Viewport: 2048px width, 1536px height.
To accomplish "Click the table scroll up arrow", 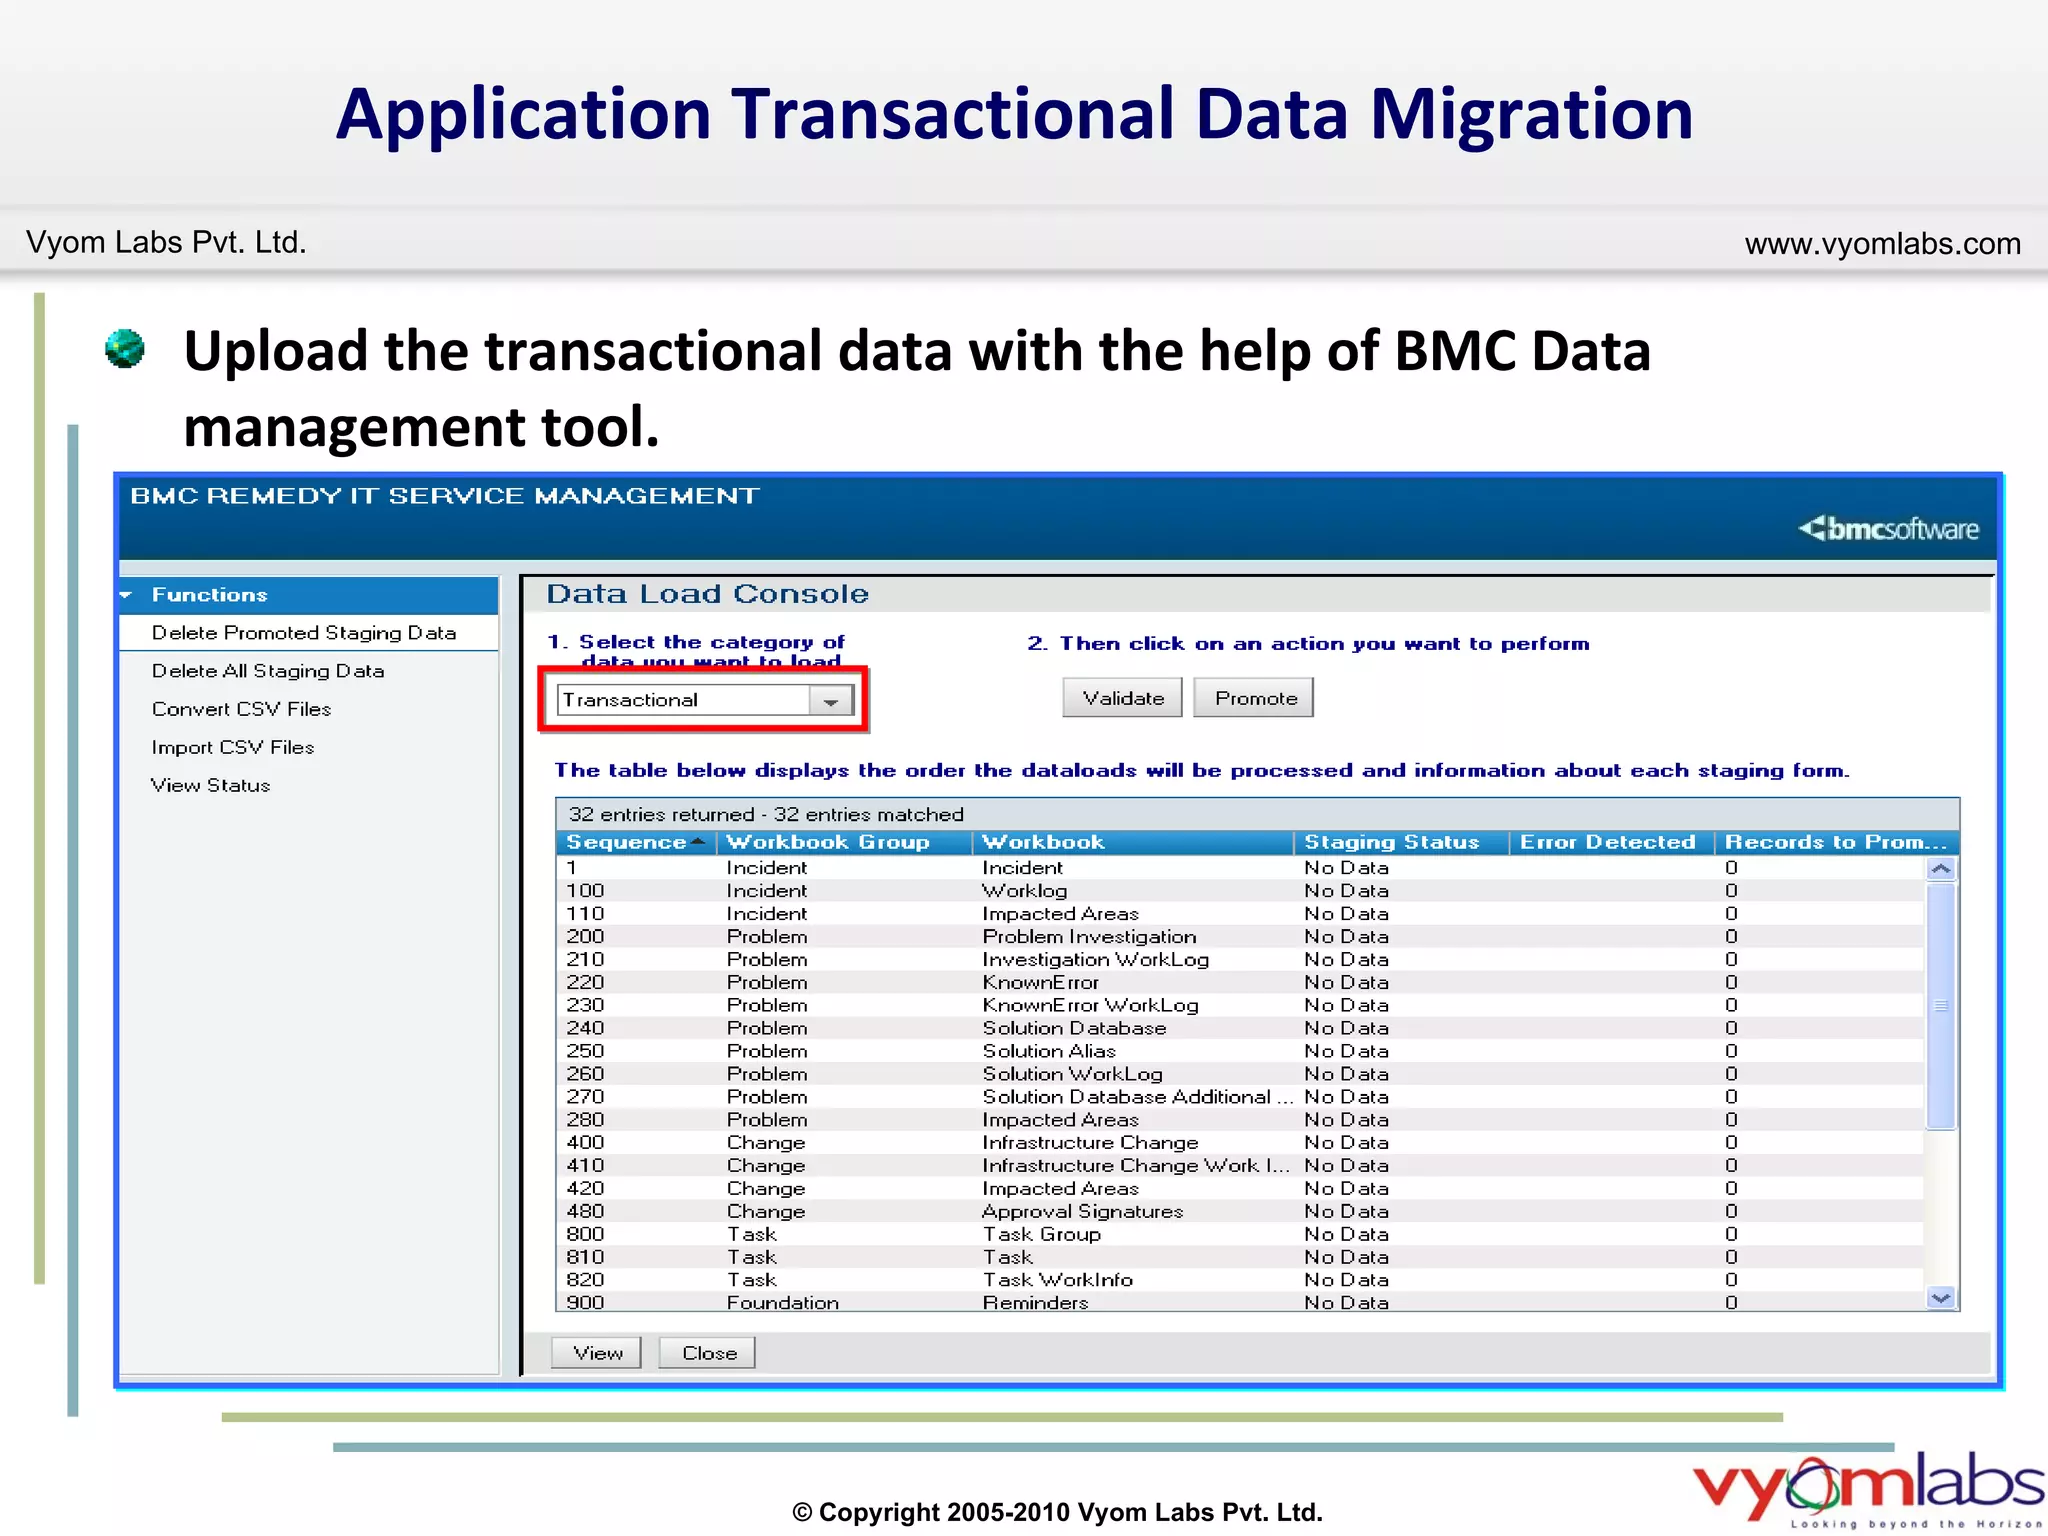I will pyautogui.click(x=1941, y=869).
